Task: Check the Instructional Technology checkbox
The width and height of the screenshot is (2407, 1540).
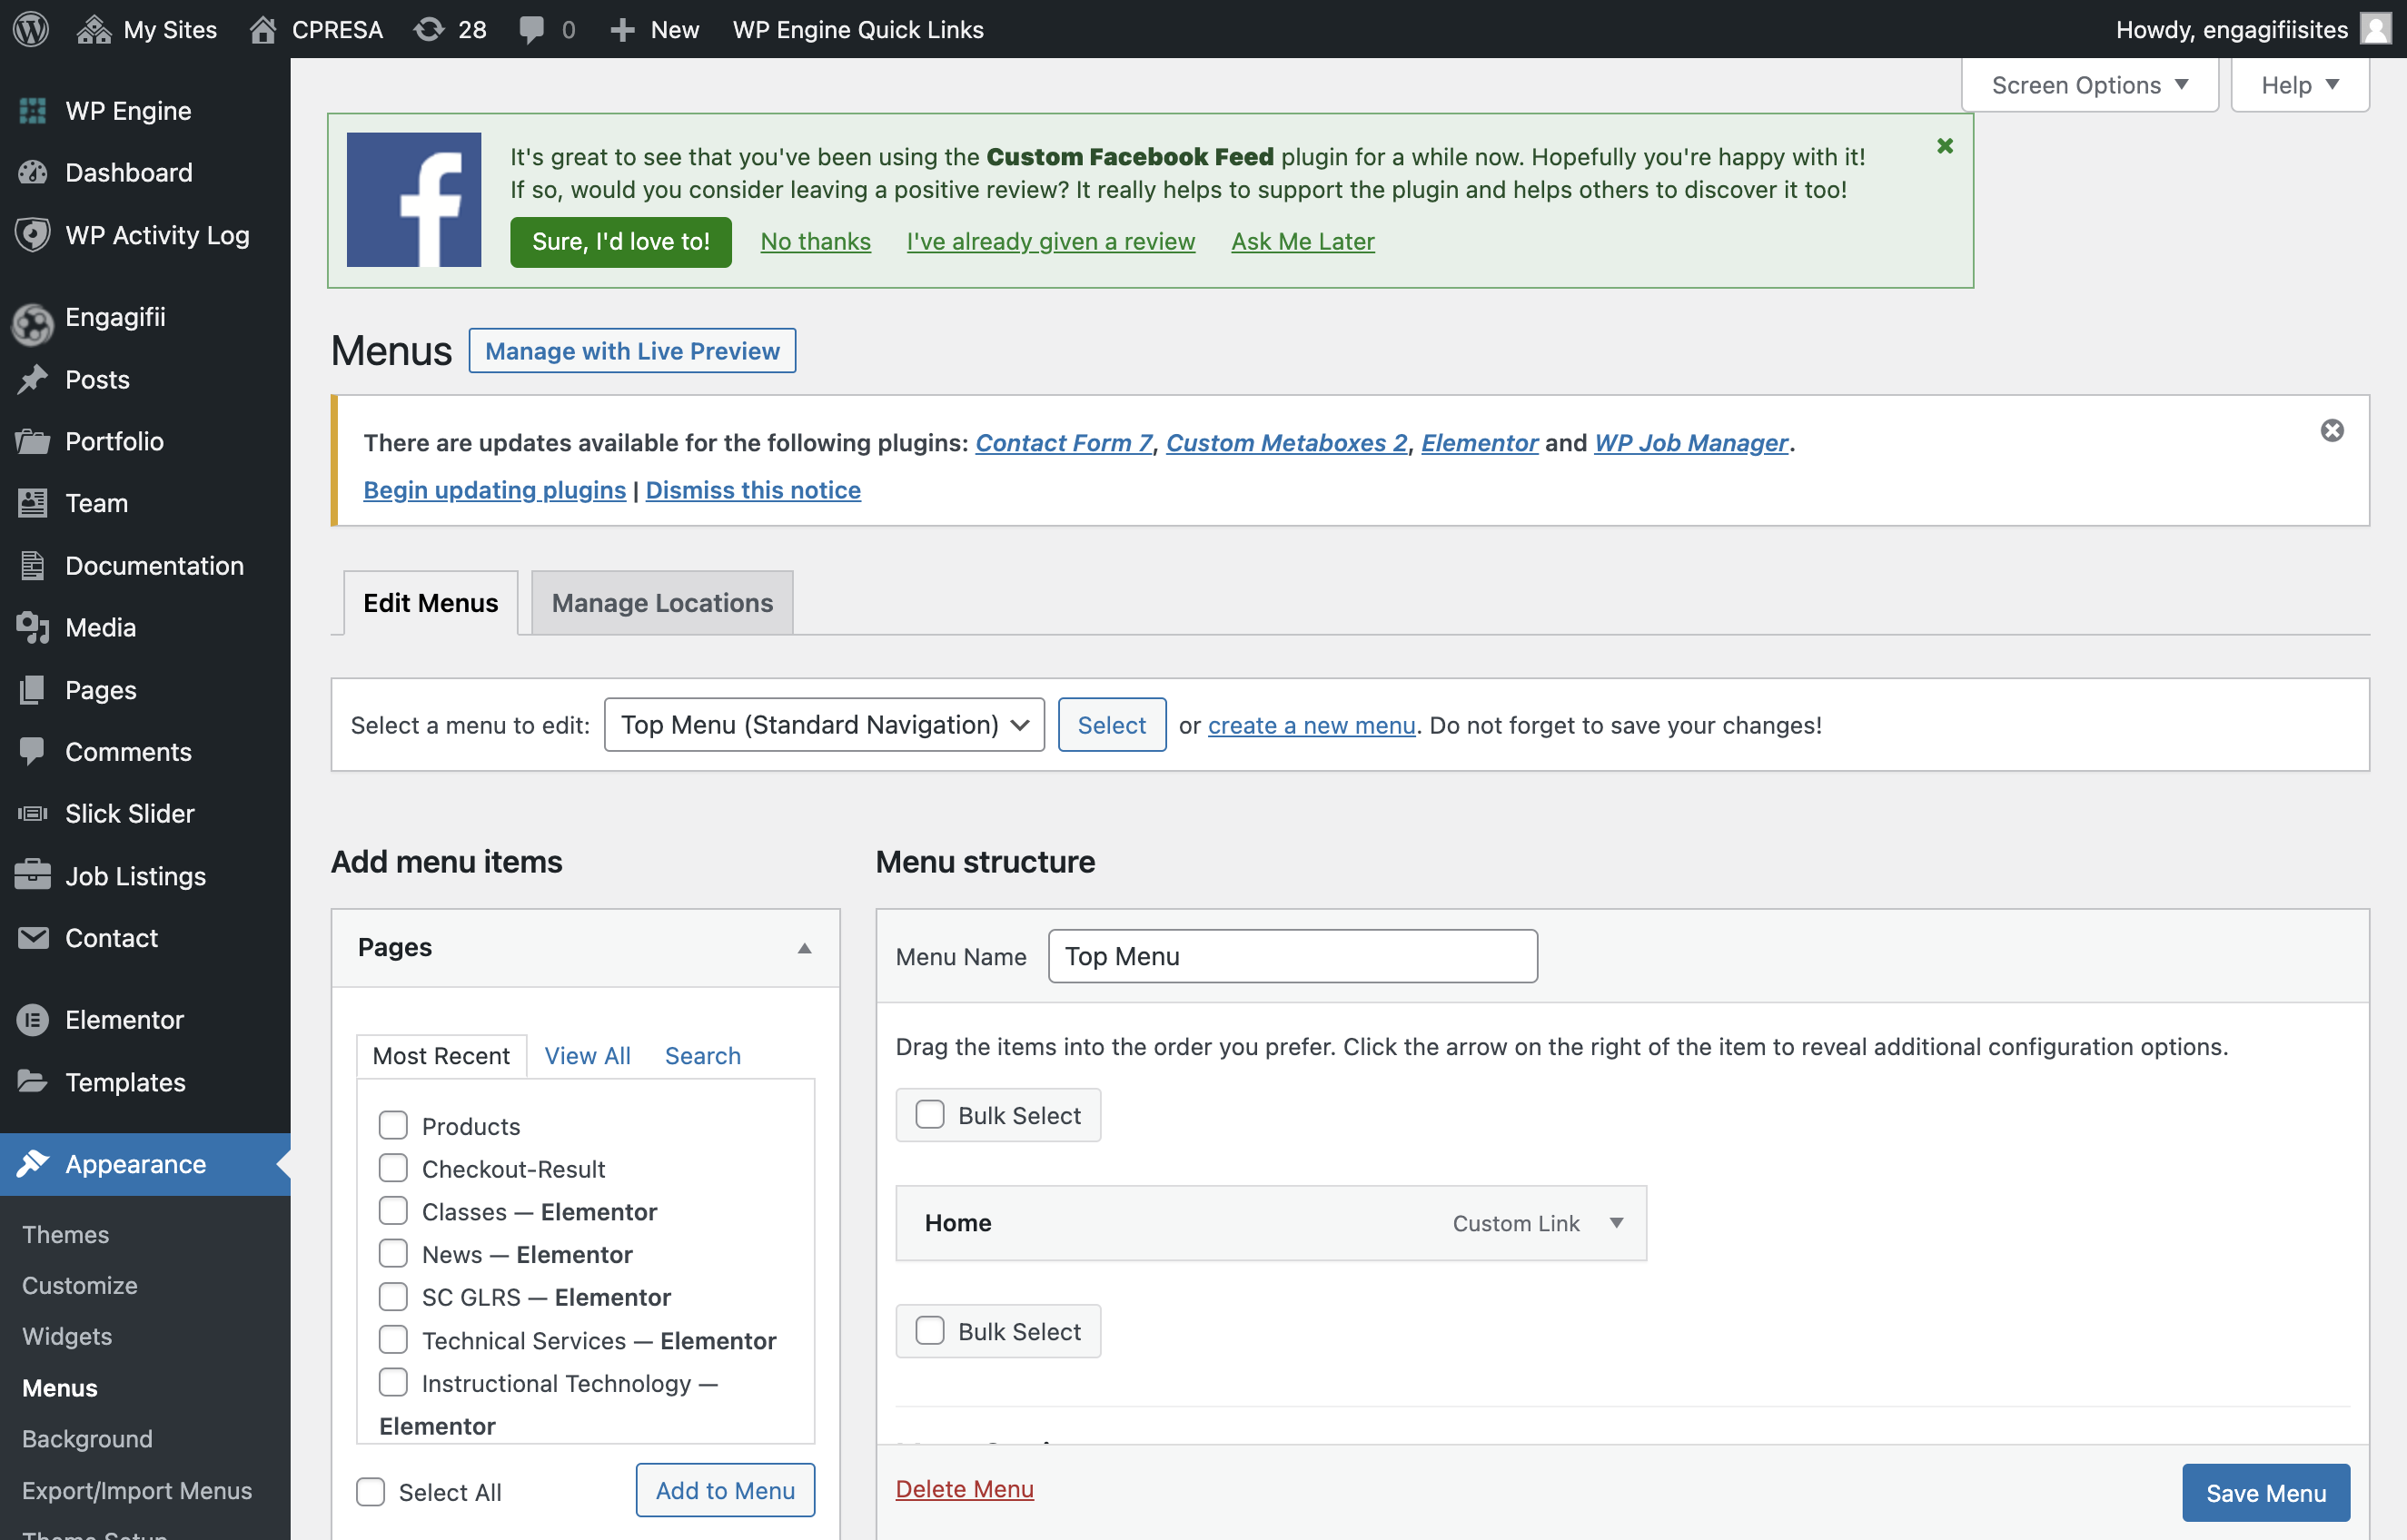Action: point(393,1382)
